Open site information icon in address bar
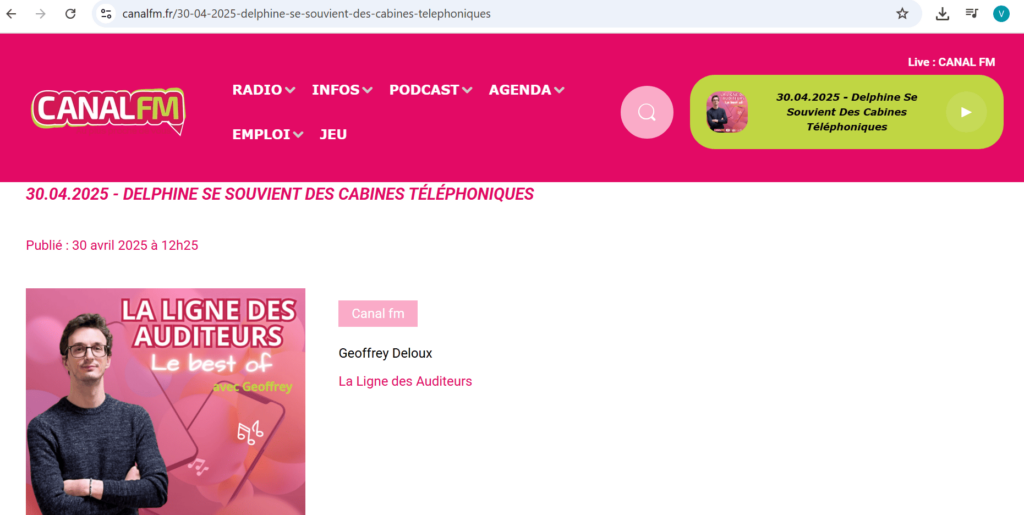 [106, 14]
